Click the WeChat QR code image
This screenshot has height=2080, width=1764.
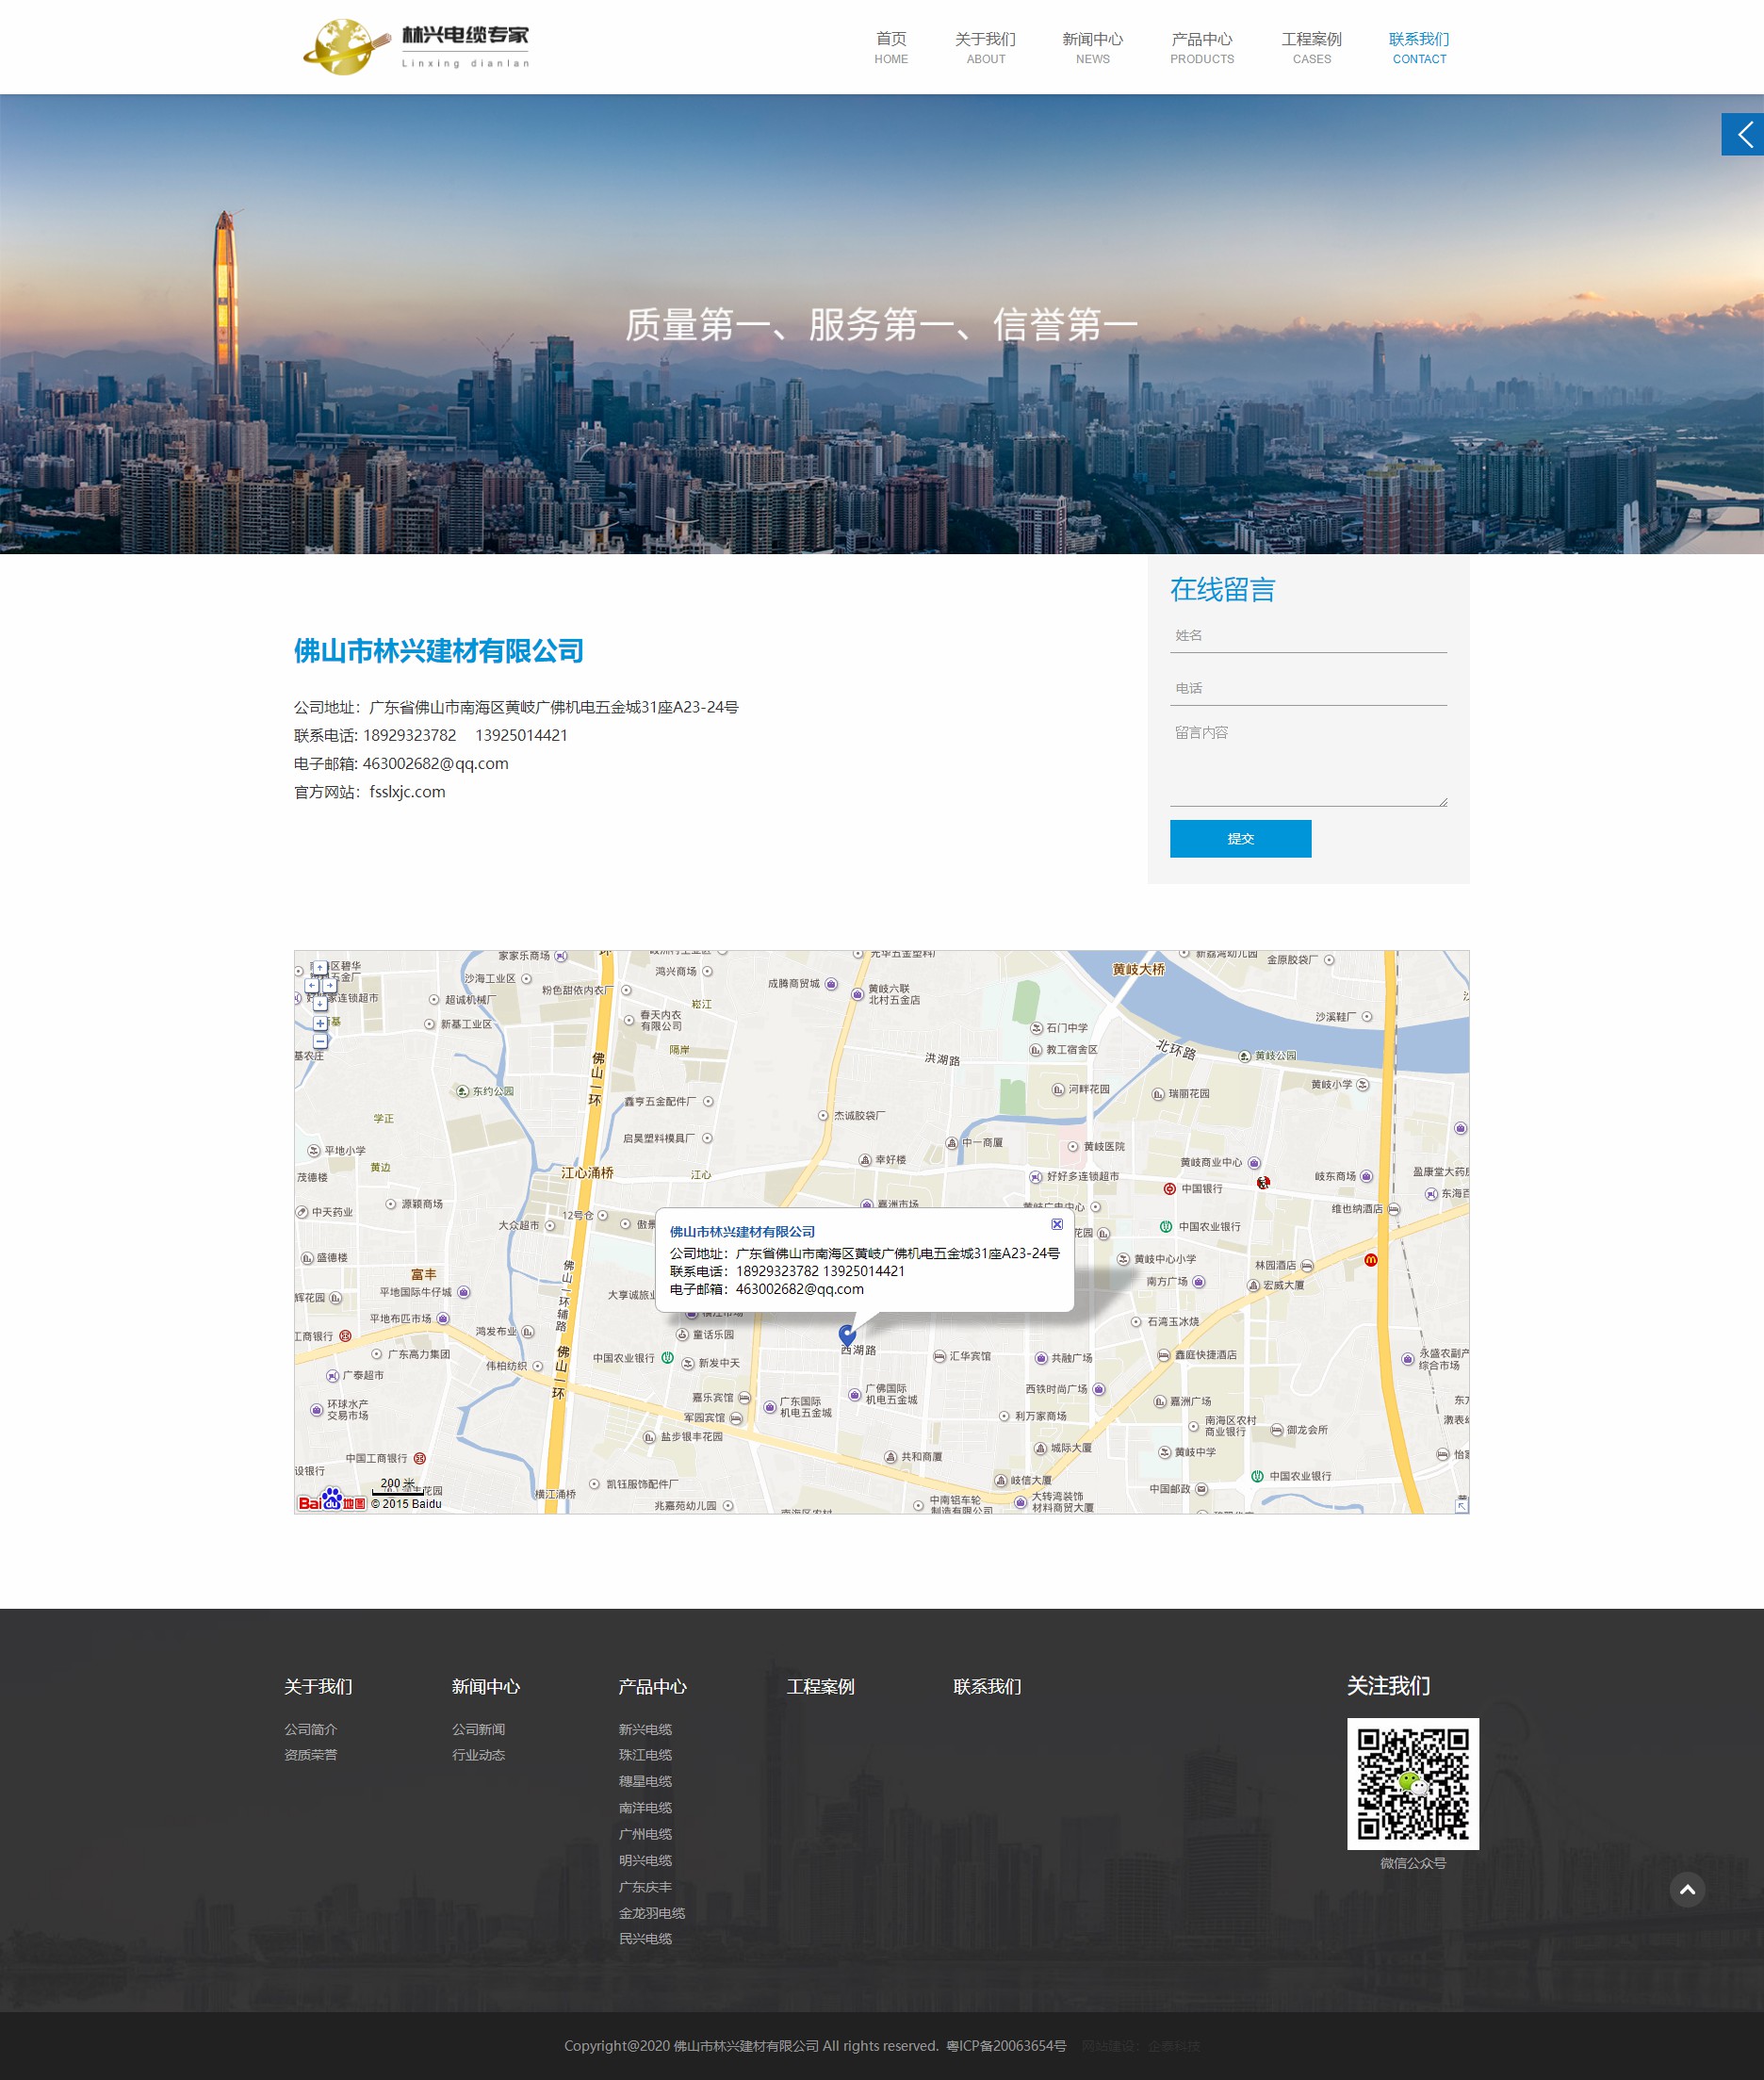tap(1412, 1784)
